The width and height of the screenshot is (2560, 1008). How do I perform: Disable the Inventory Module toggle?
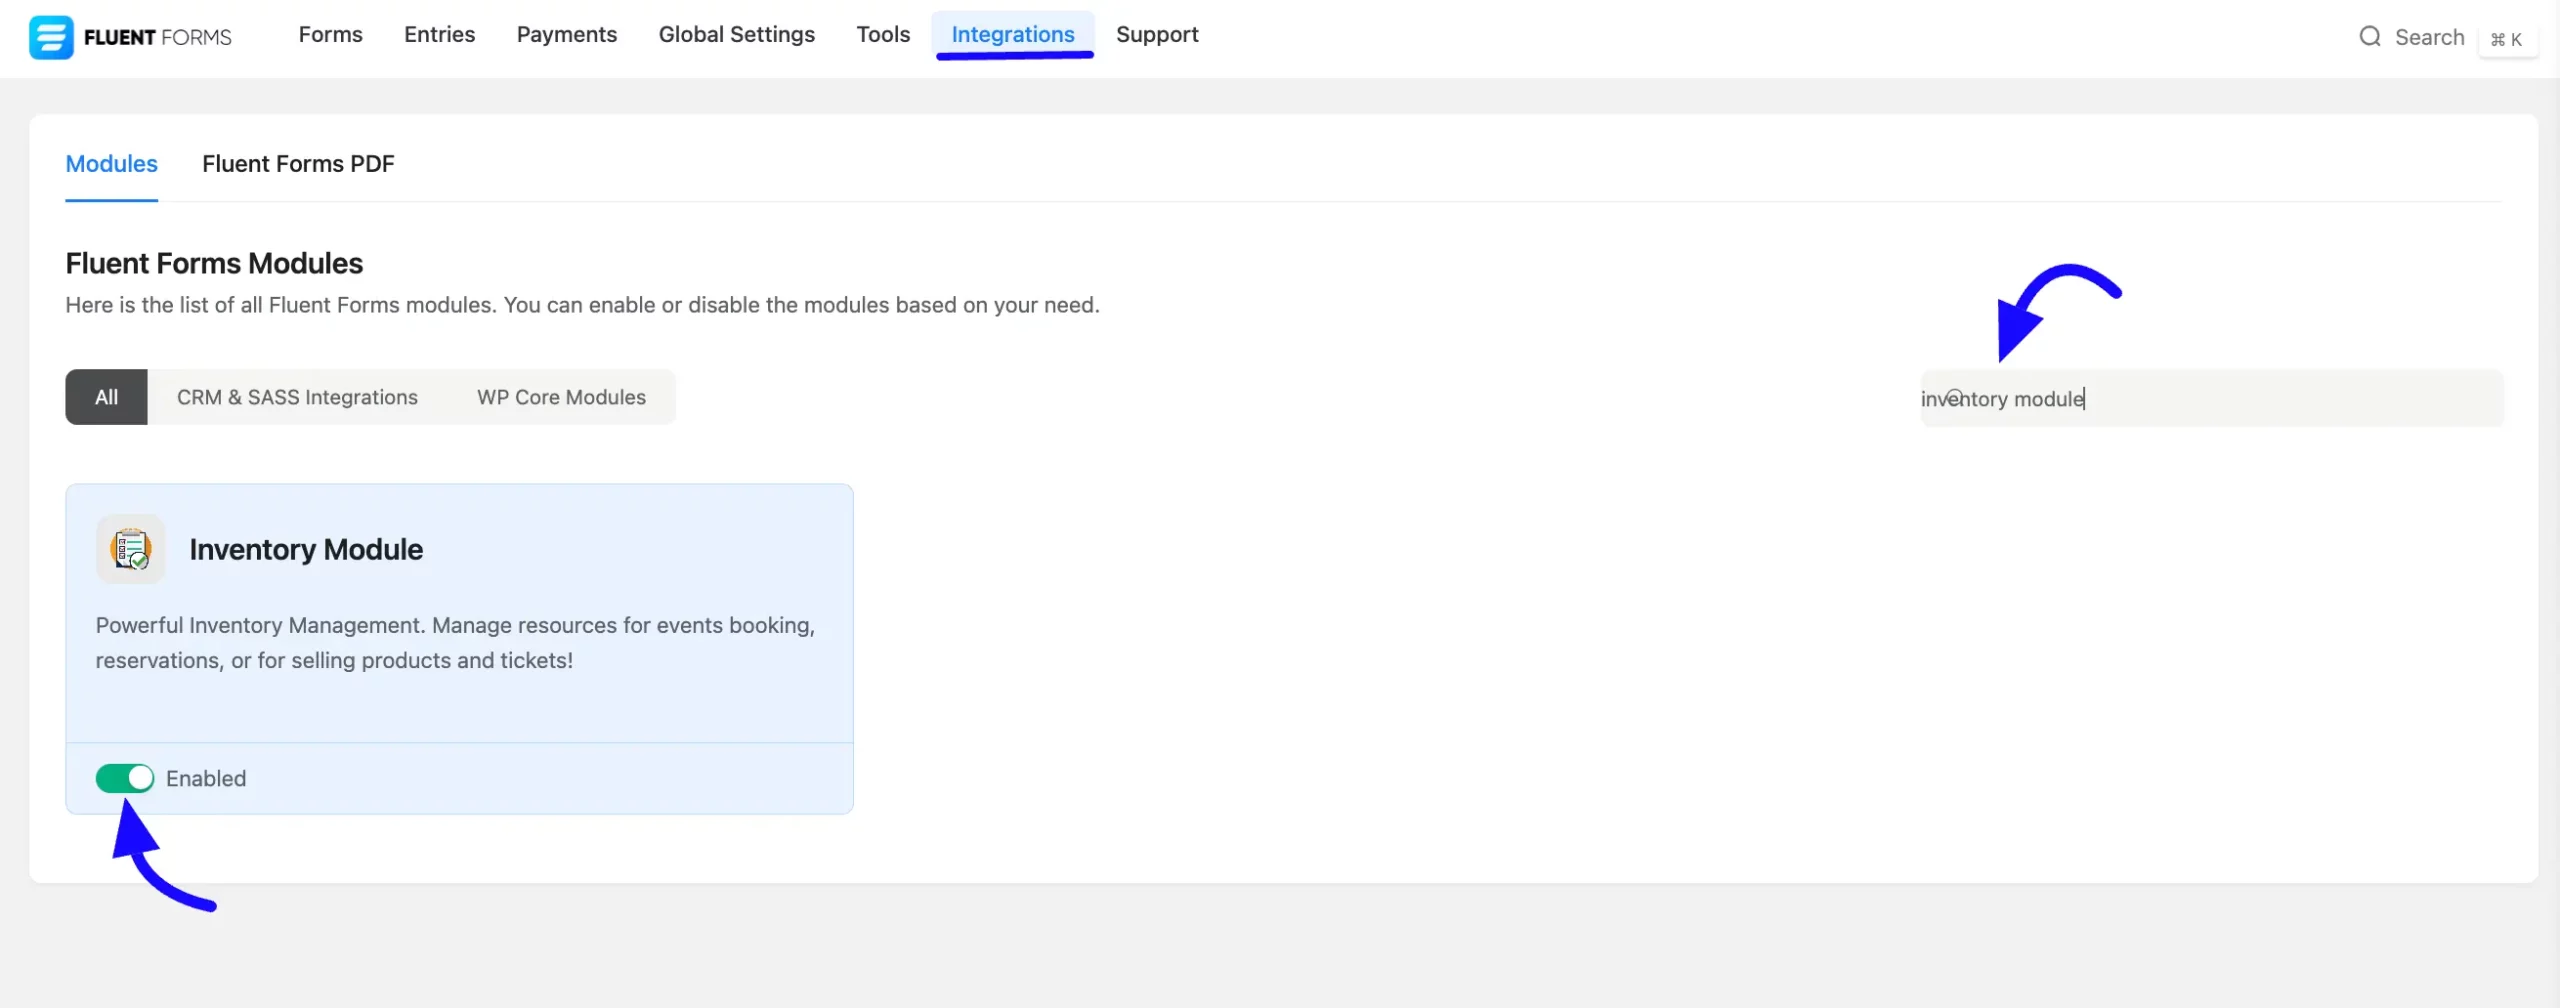click(x=124, y=777)
